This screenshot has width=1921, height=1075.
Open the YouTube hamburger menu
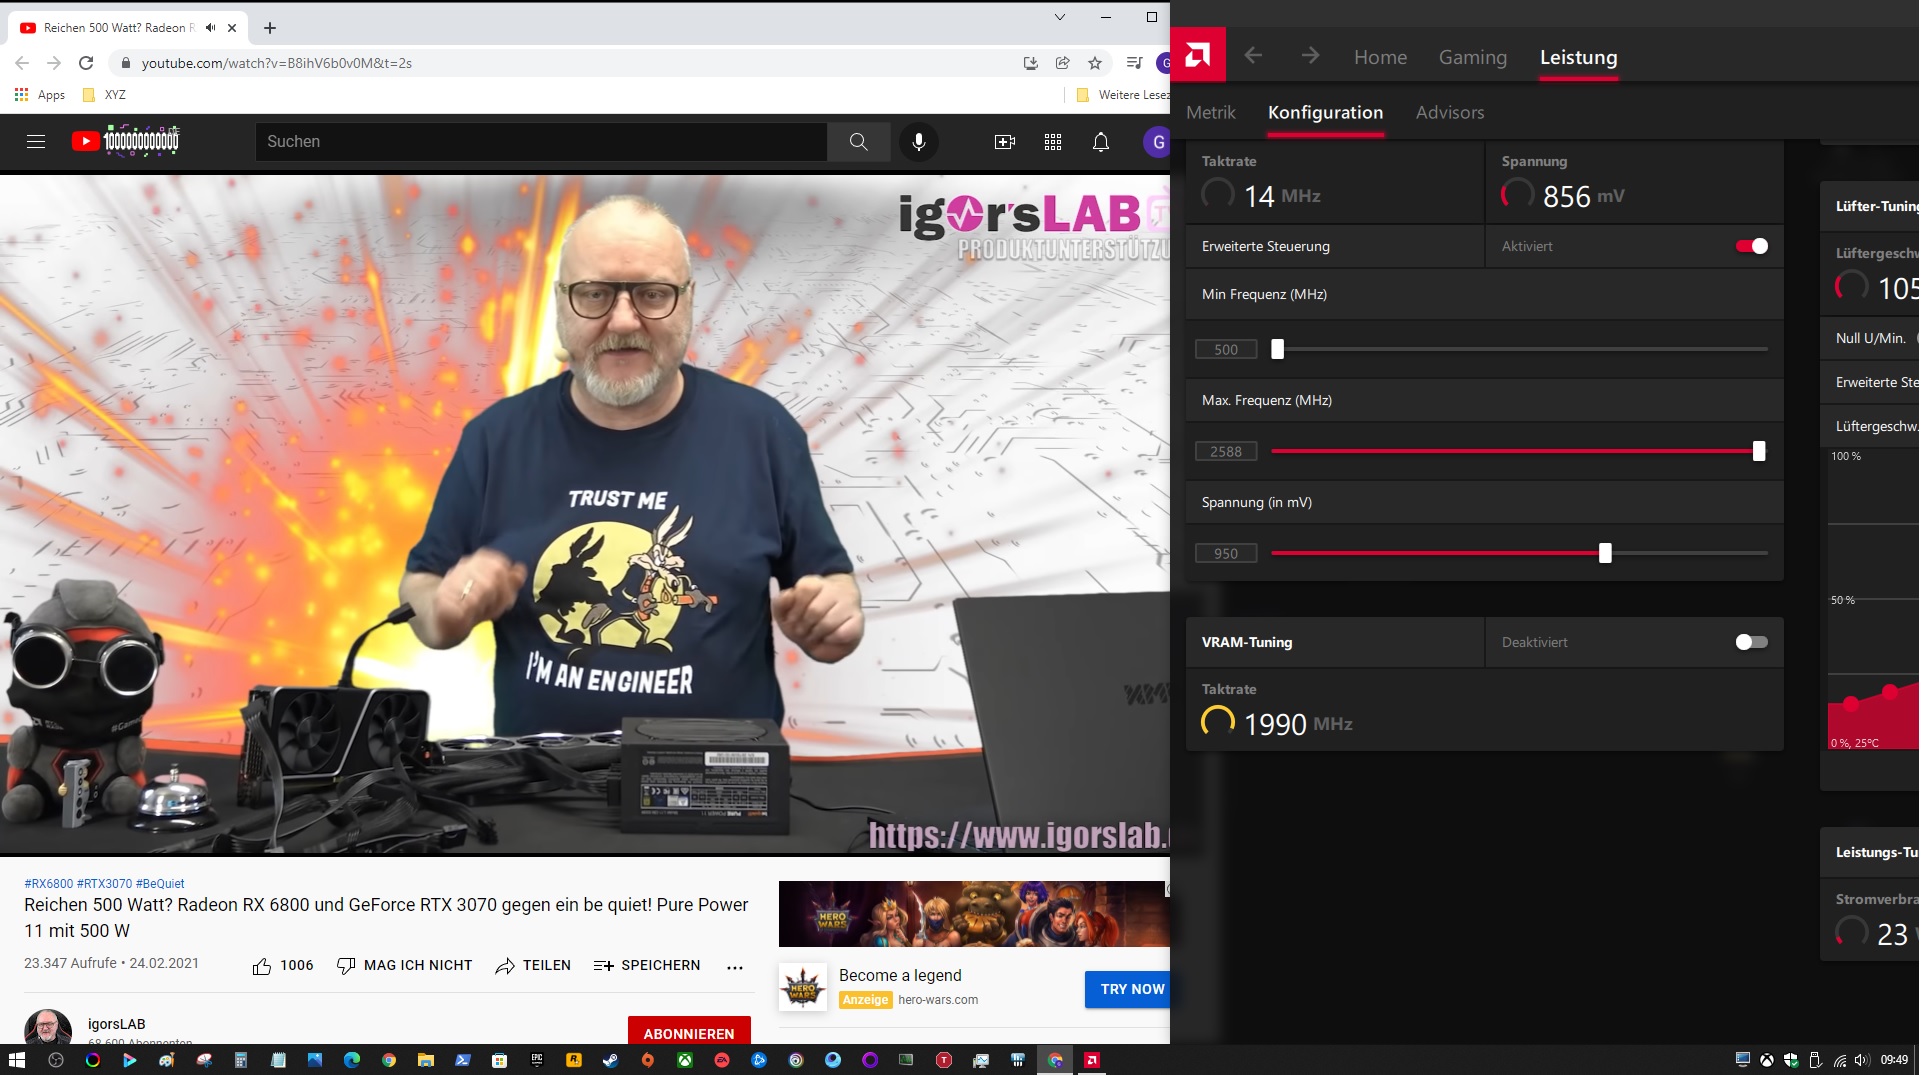[x=36, y=142]
